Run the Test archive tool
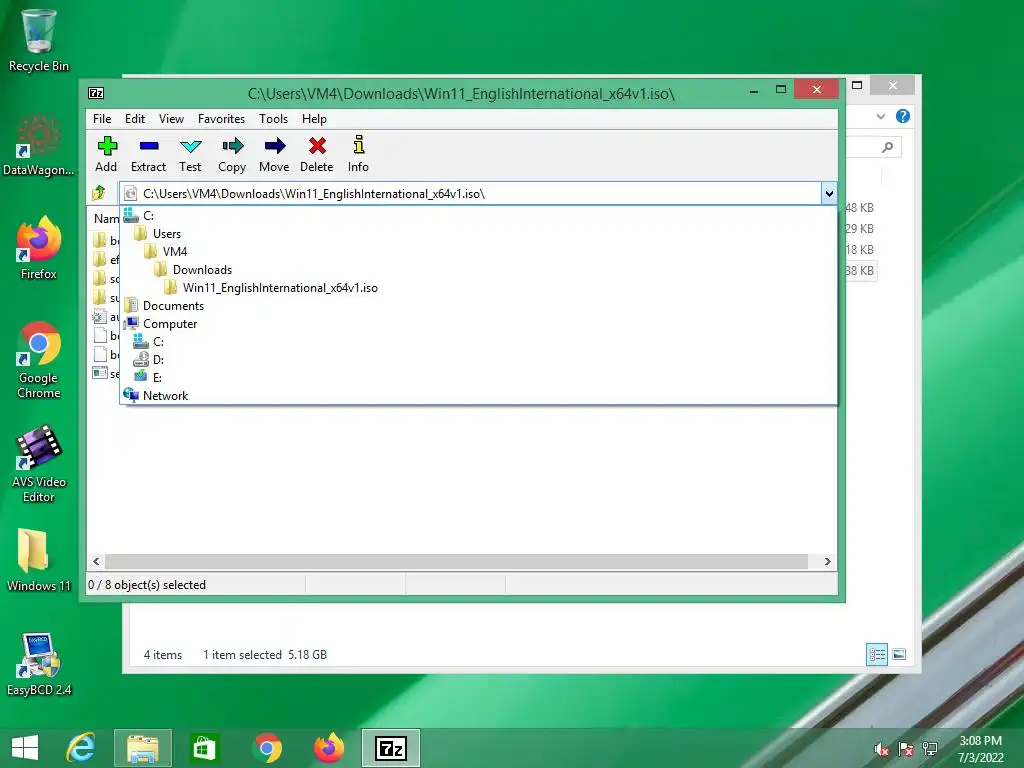 [x=190, y=154]
